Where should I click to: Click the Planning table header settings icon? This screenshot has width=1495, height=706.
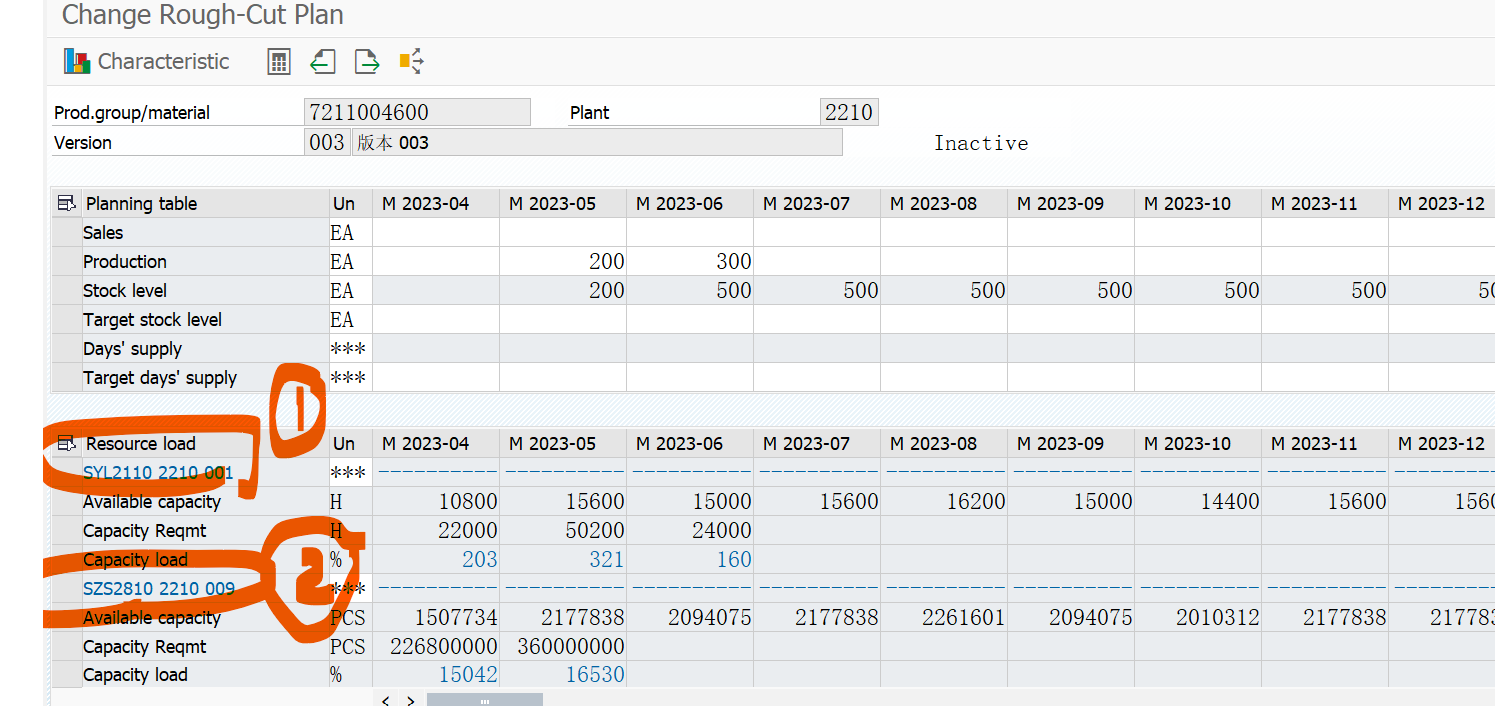tap(67, 204)
